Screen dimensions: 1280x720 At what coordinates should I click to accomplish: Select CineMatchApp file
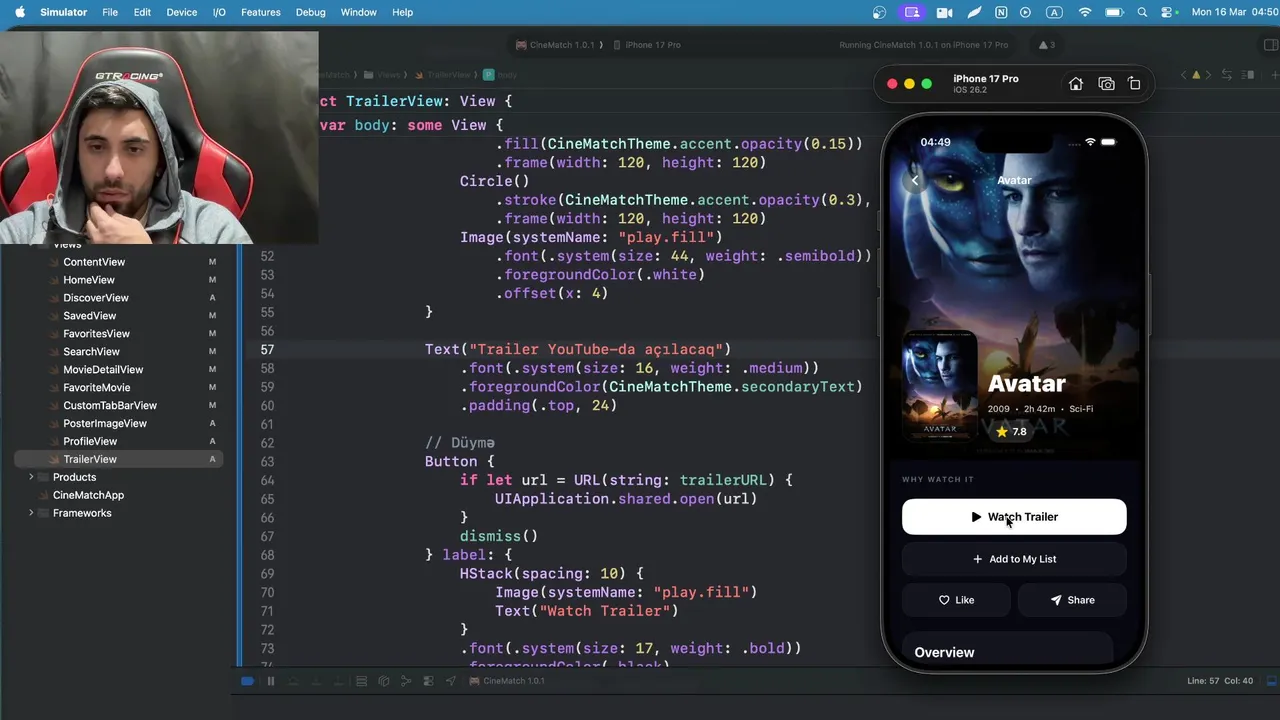coord(88,495)
